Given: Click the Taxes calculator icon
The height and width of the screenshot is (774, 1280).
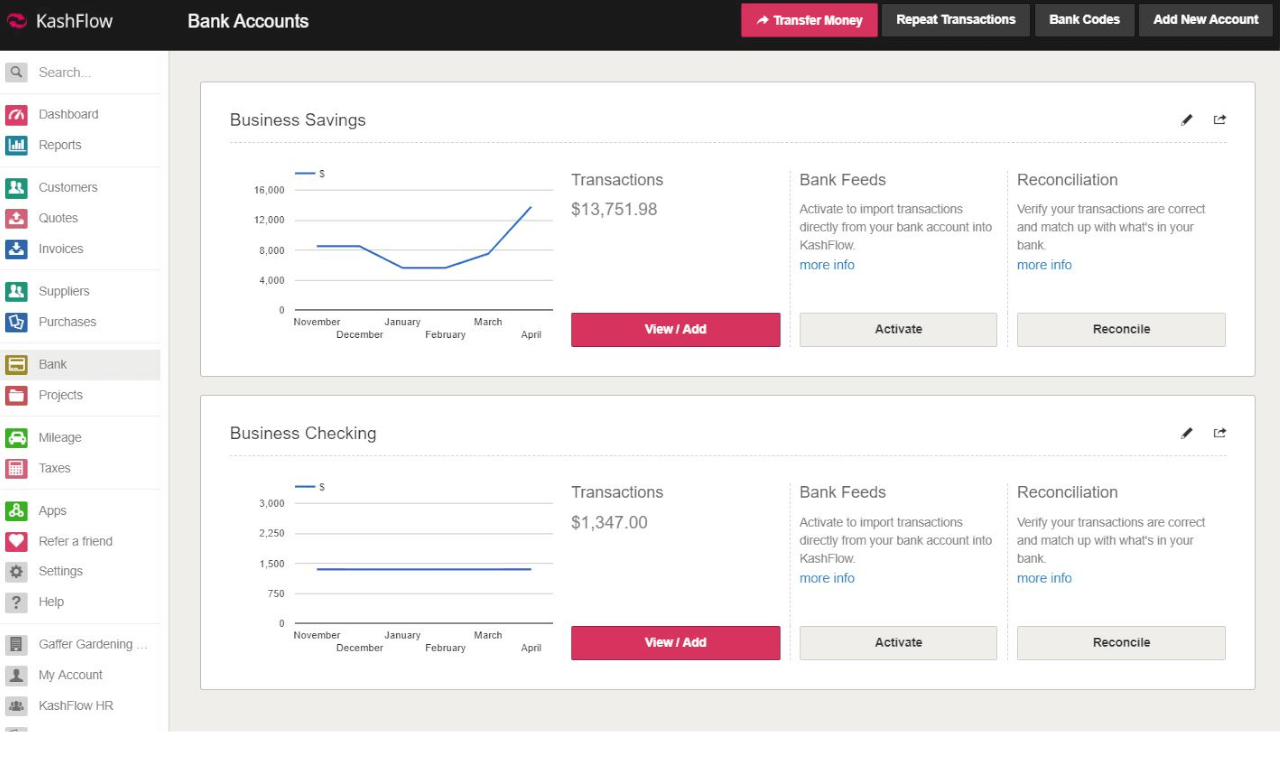Looking at the screenshot, I should tap(16, 468).
